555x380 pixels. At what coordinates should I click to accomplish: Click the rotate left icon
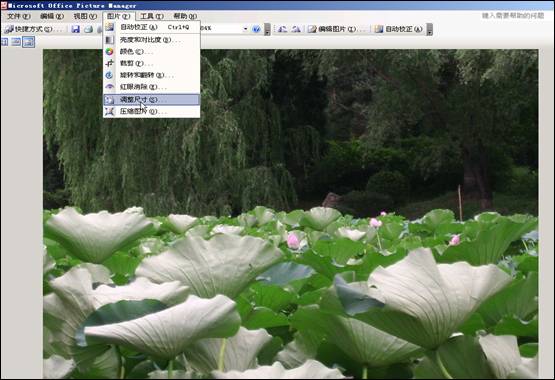[282, 29]
